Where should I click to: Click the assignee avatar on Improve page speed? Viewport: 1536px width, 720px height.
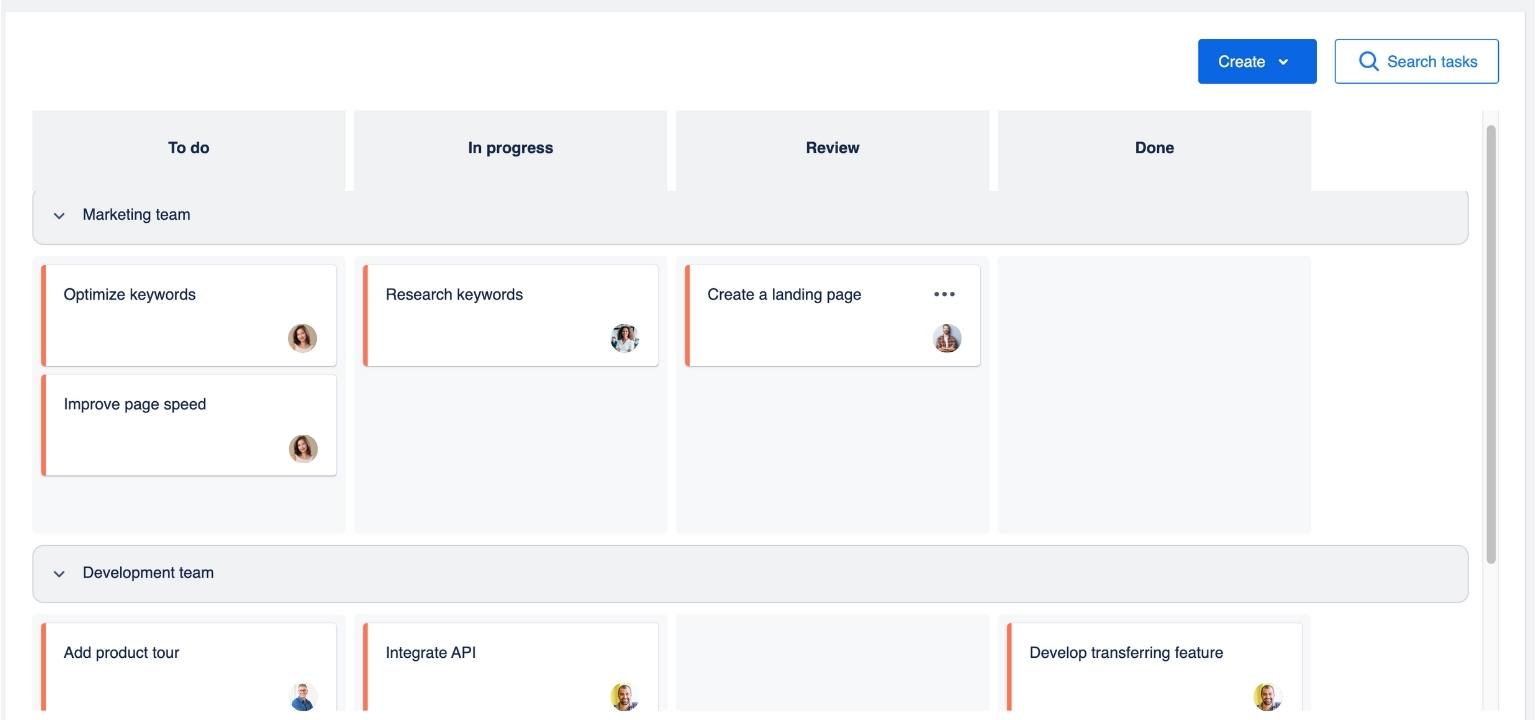point(304,447)
